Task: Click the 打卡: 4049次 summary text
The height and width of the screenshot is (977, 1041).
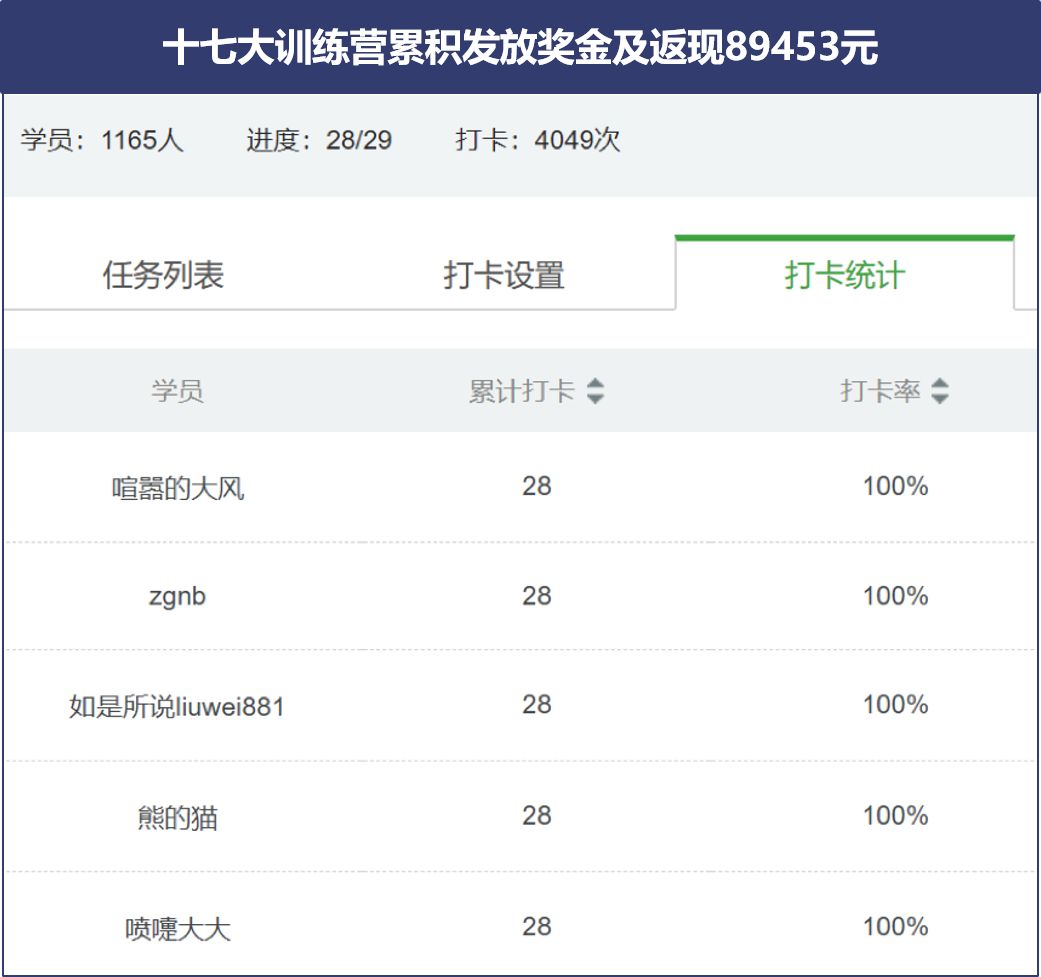Action: [538, 140]
